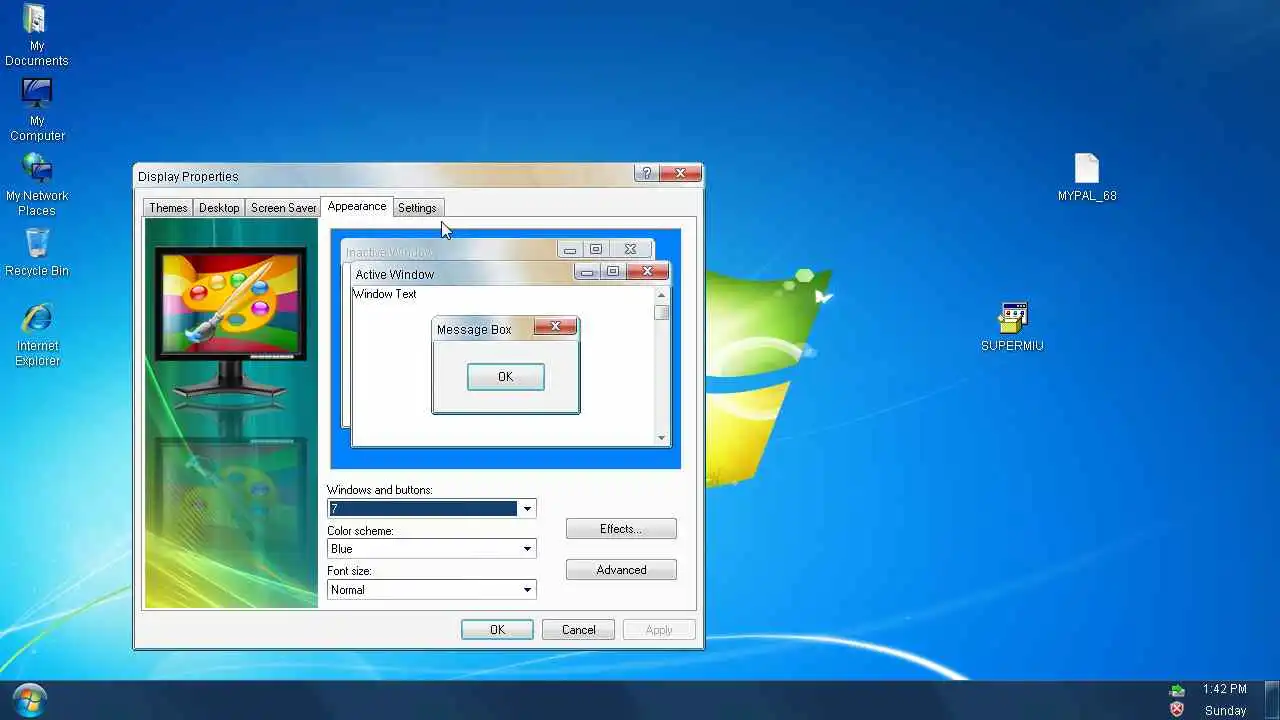Select the My Computer desktop icon
The height and width of the screenshot is (720, 1280).
(x=37, y=110)
